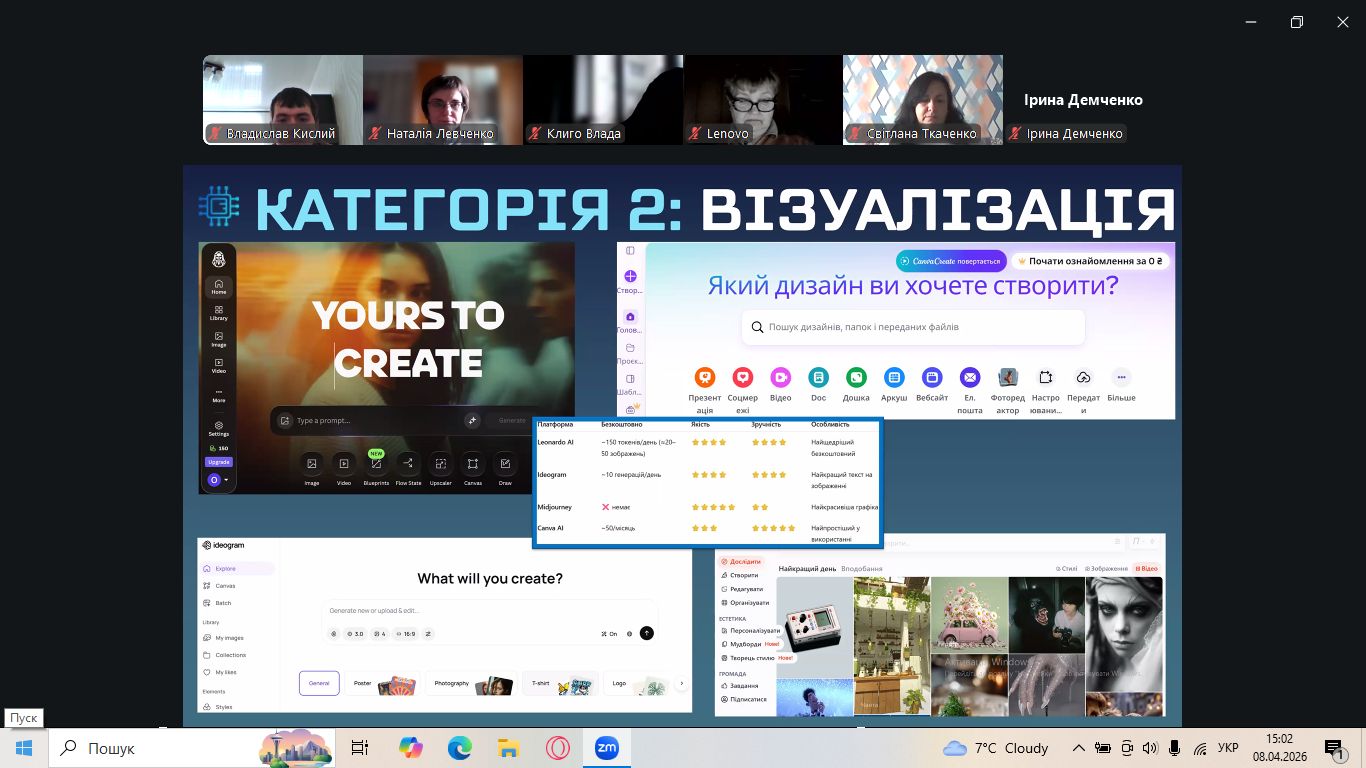
Task: Click the Canva search designs field
Action: click(x=913, y=327)
